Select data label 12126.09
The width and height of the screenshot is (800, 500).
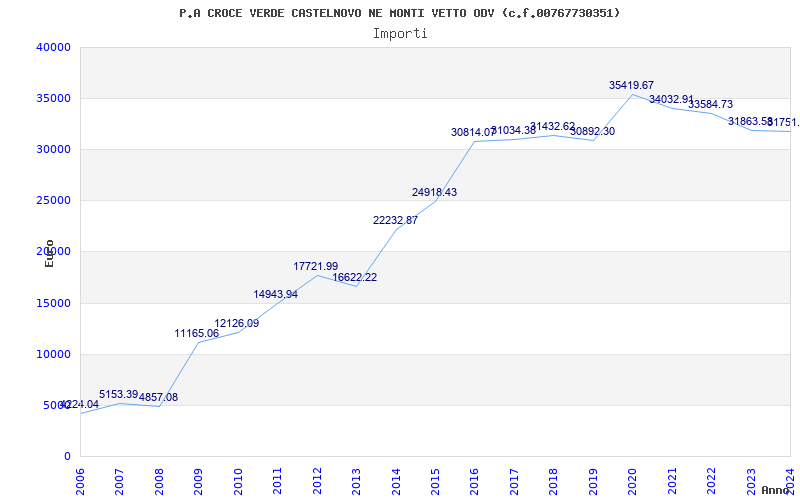click(x=237, y=323)
